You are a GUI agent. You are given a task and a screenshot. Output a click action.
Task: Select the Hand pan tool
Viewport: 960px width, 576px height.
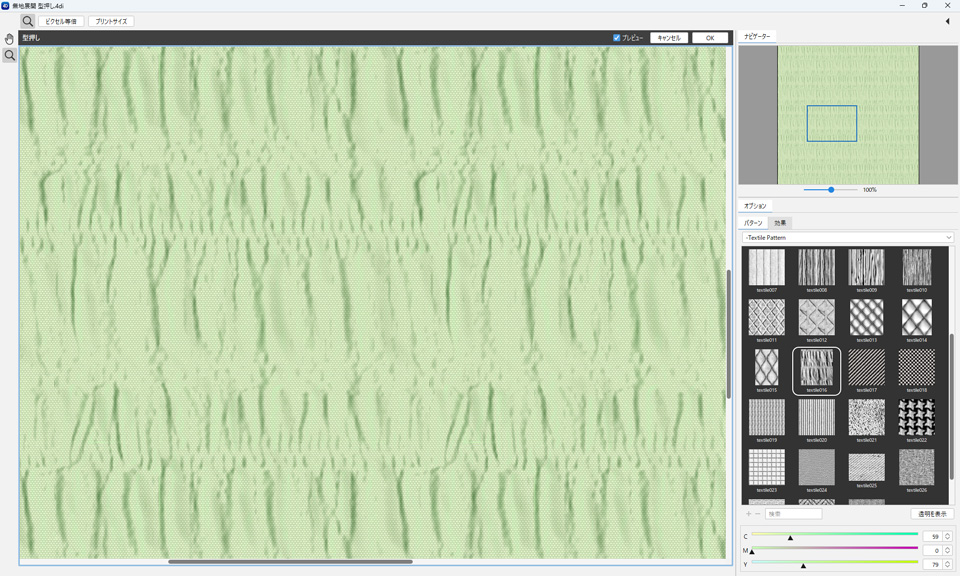pos(9,39)
